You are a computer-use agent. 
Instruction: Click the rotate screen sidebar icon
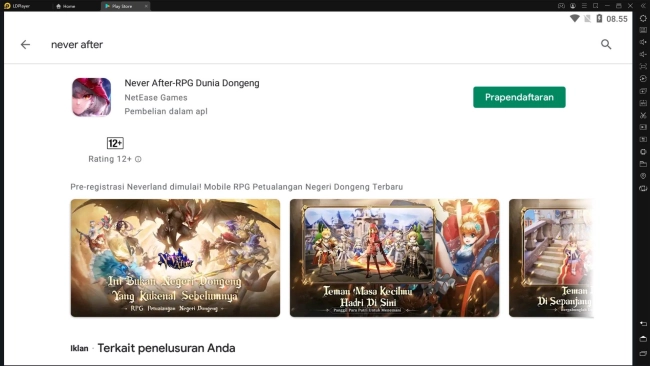tap(643, 188)
